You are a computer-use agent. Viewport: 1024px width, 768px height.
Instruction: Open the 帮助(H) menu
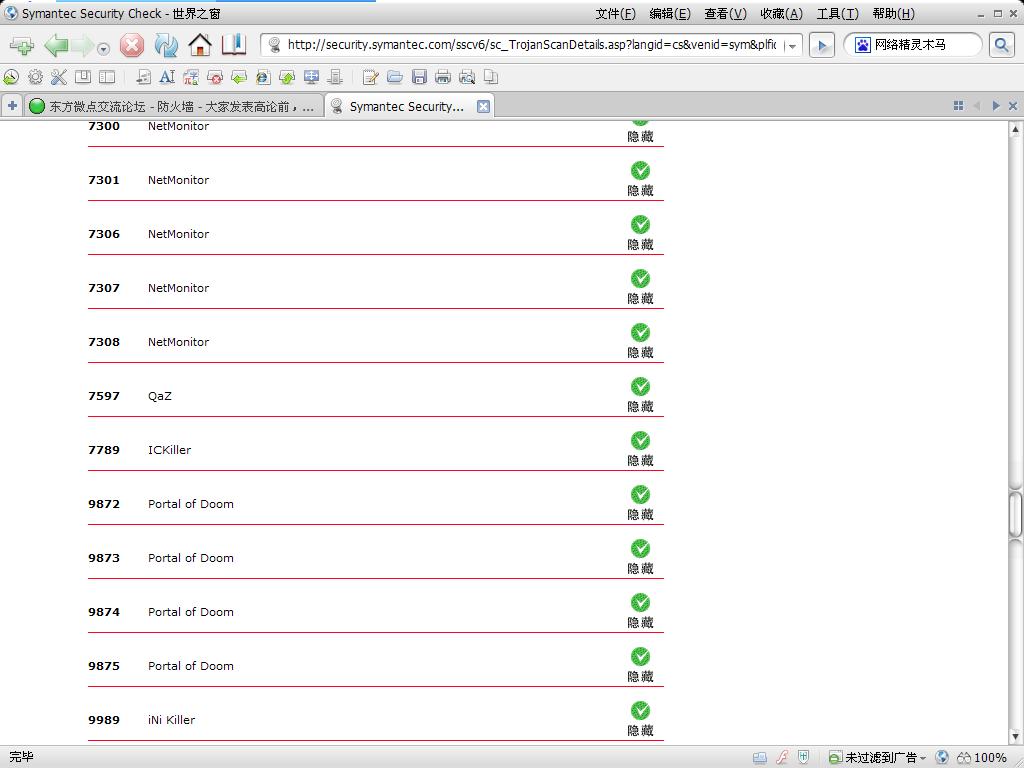(x=893, y=14)
